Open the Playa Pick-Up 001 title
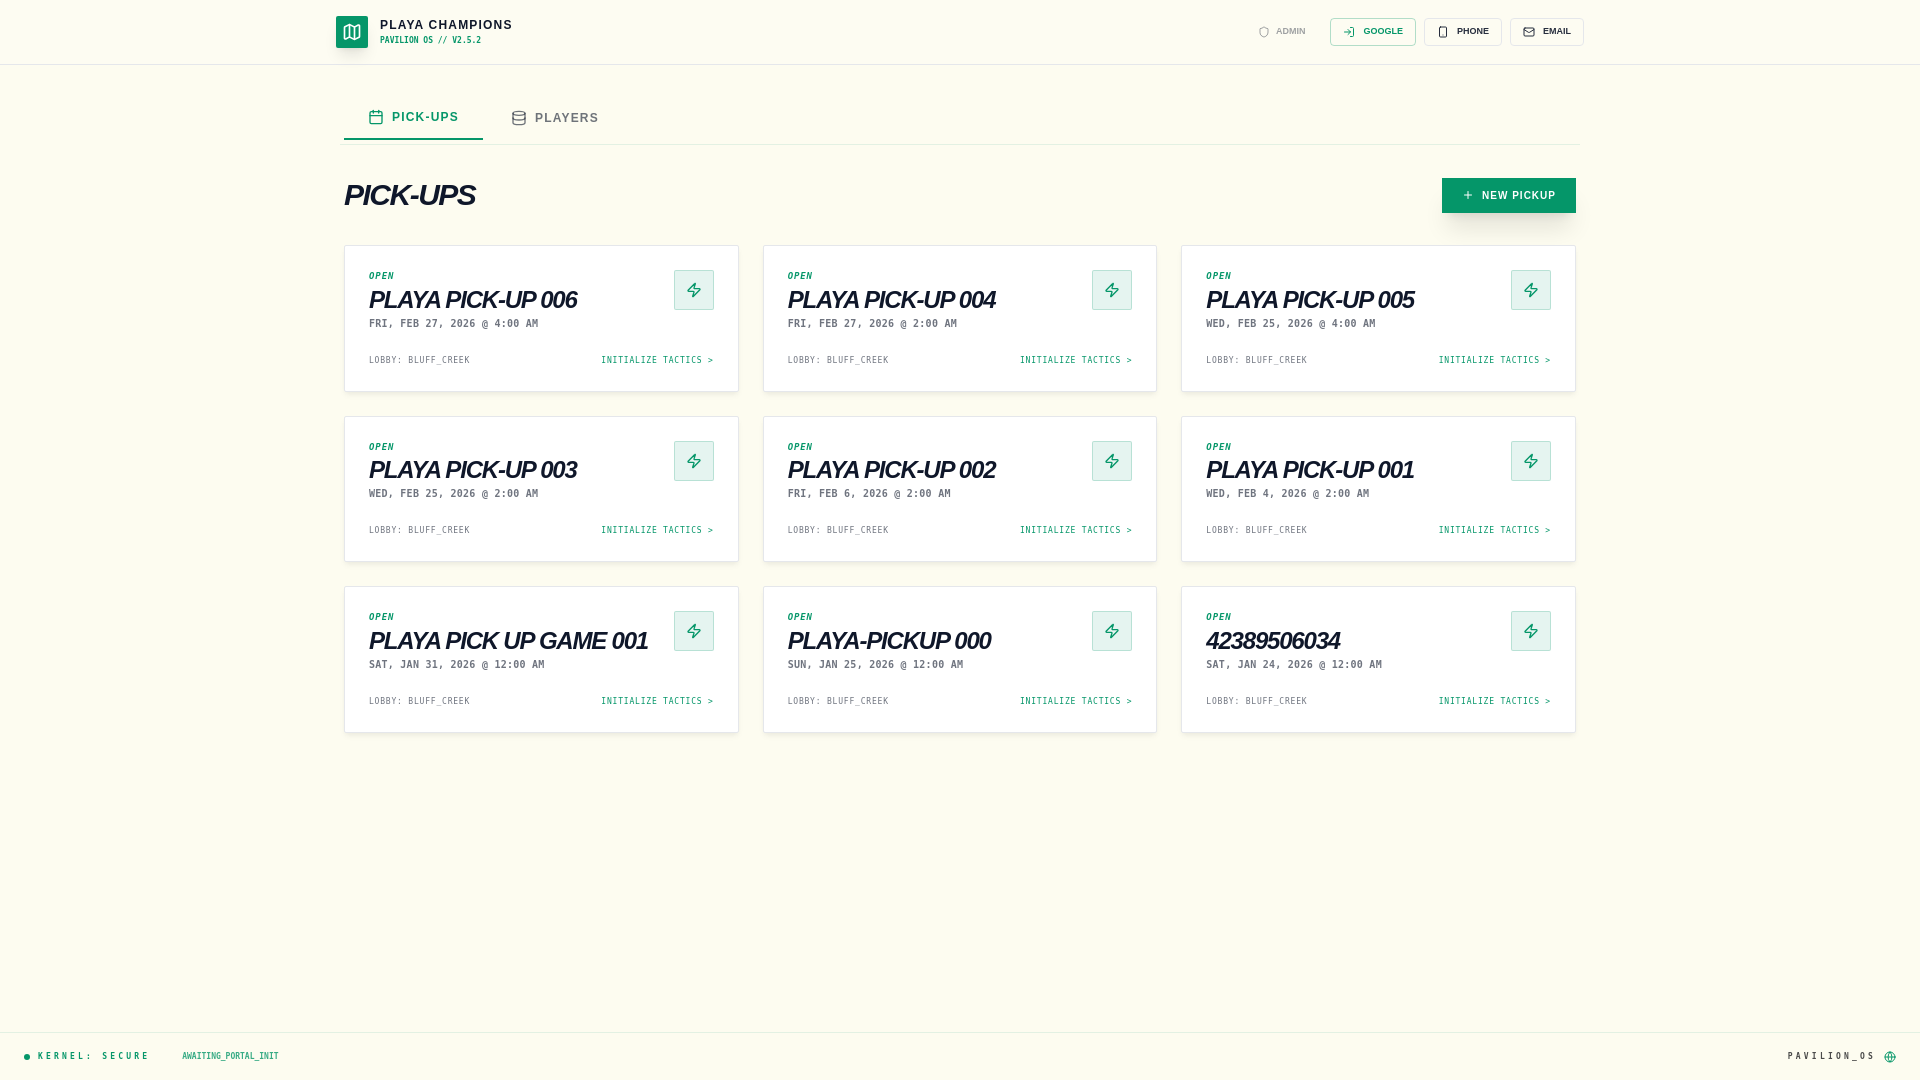Screen dimensions: 1920x1080 pos(1310,470)
